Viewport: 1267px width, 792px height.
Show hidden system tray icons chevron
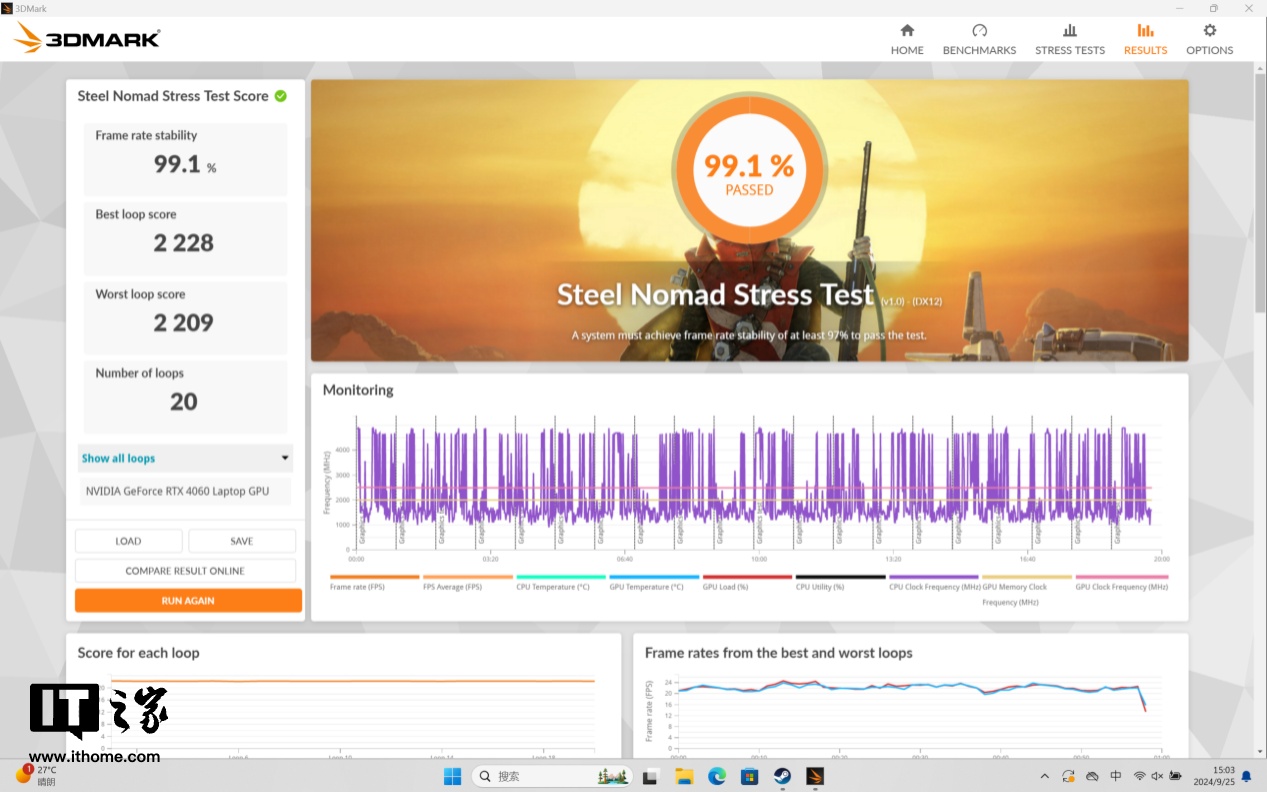click(x=1045, y=776)
